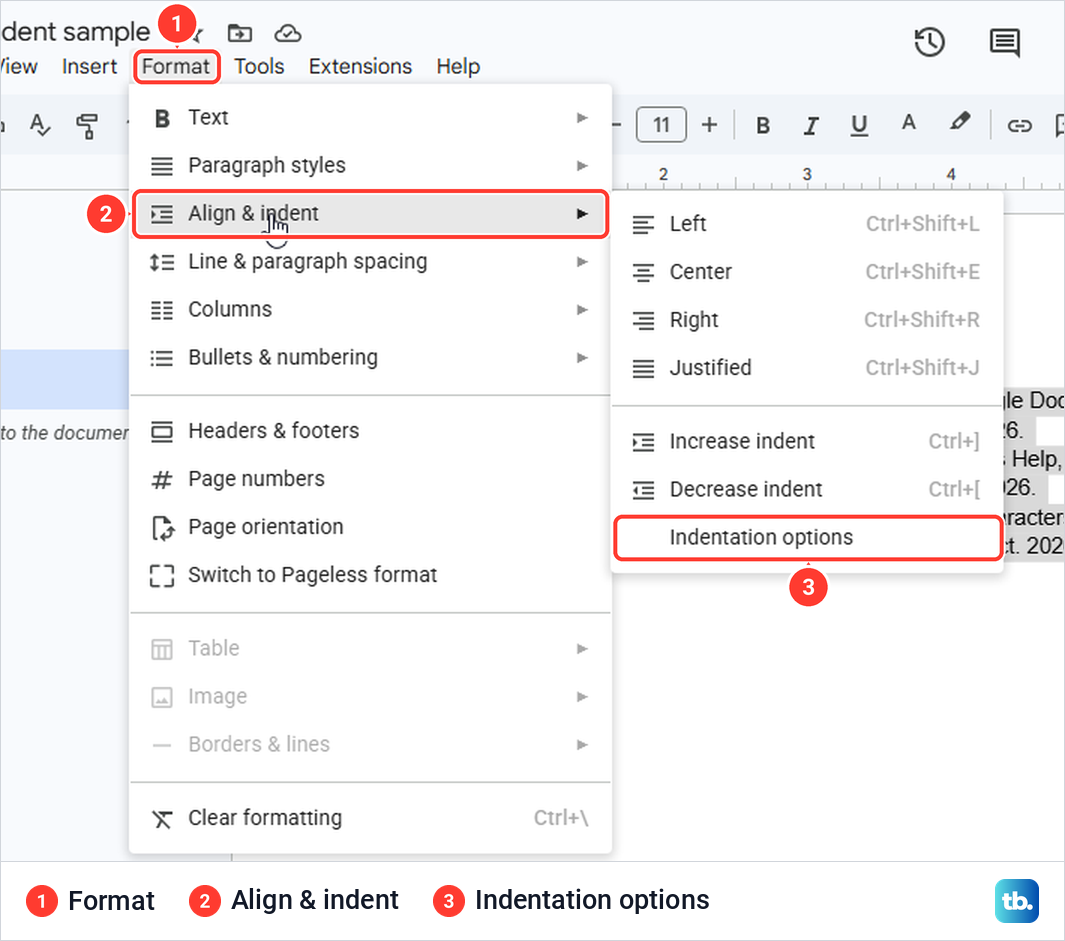Choose Clear formatting entry
1065x941 pixels.
[x=370, y=818]
